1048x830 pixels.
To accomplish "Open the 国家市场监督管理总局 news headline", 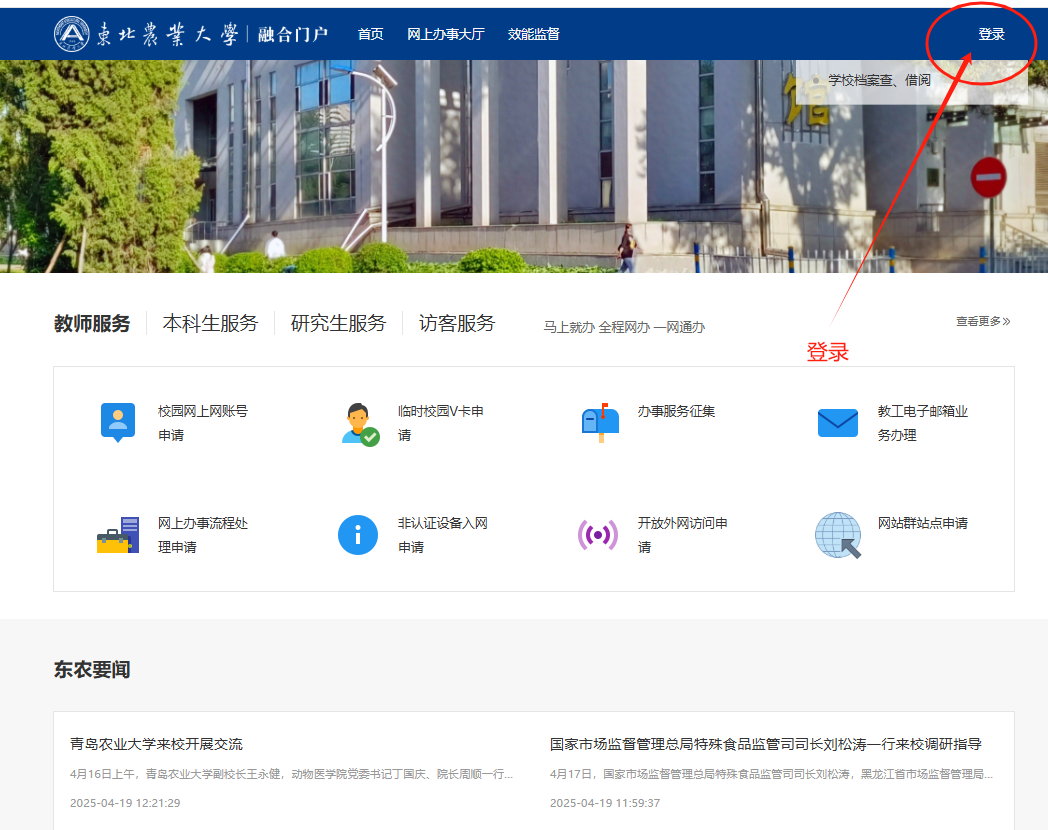I will click(x=765, y=744).
